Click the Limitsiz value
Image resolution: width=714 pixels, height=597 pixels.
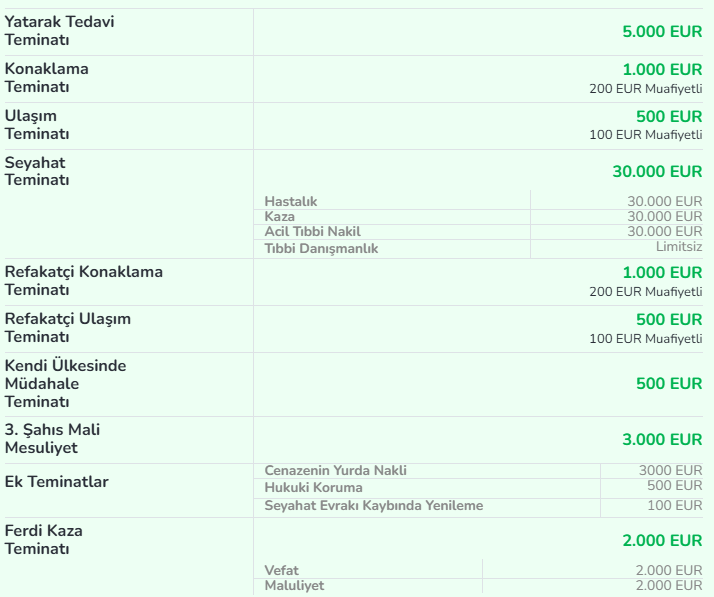[679, 247]
